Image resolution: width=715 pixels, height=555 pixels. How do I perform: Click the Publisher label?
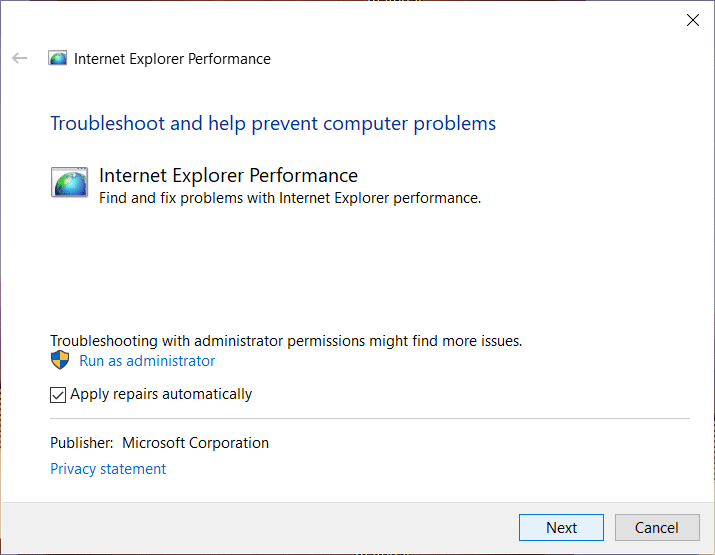pos(82,443)
